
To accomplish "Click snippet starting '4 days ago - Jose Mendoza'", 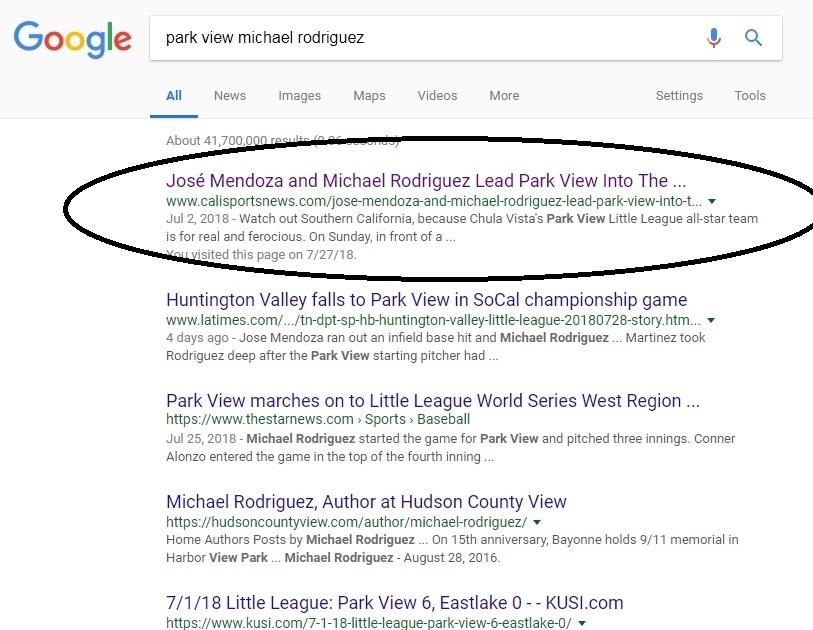I will point(436,346).
